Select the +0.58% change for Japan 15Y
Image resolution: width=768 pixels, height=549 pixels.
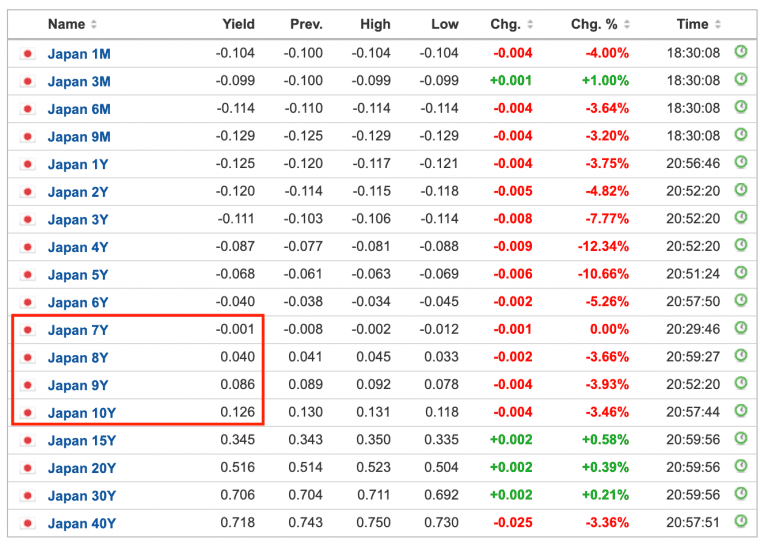pos(605,440)
